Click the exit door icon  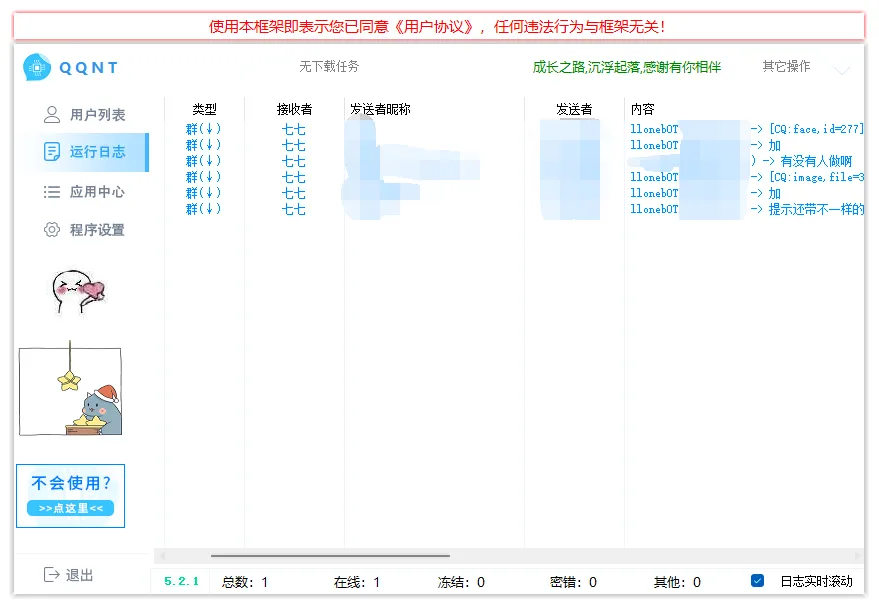52,575
